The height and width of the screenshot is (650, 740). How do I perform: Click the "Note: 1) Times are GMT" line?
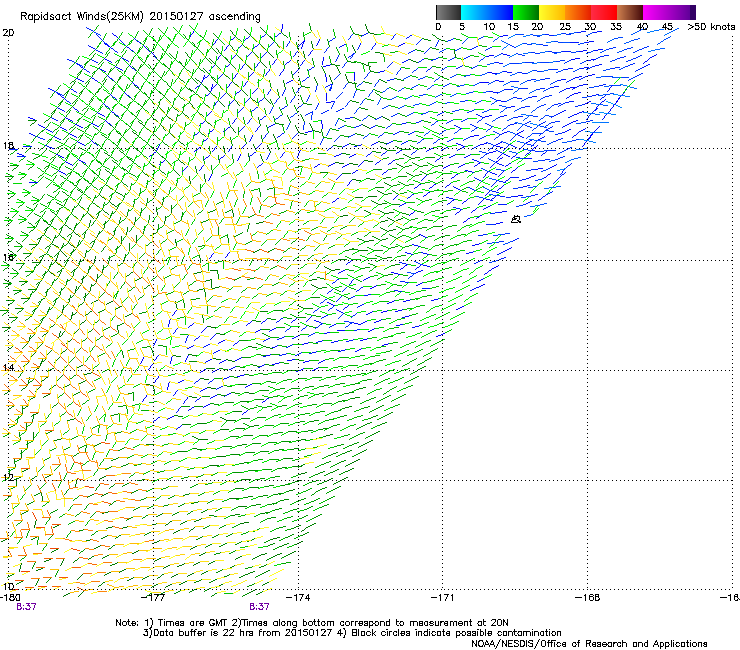(x=311, y=623)
